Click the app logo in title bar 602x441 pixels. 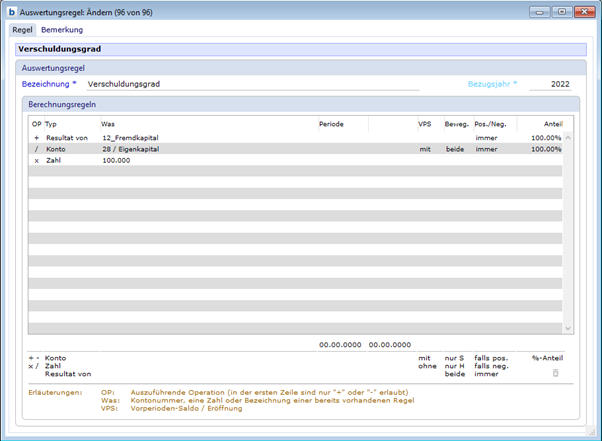pos(12,11)
